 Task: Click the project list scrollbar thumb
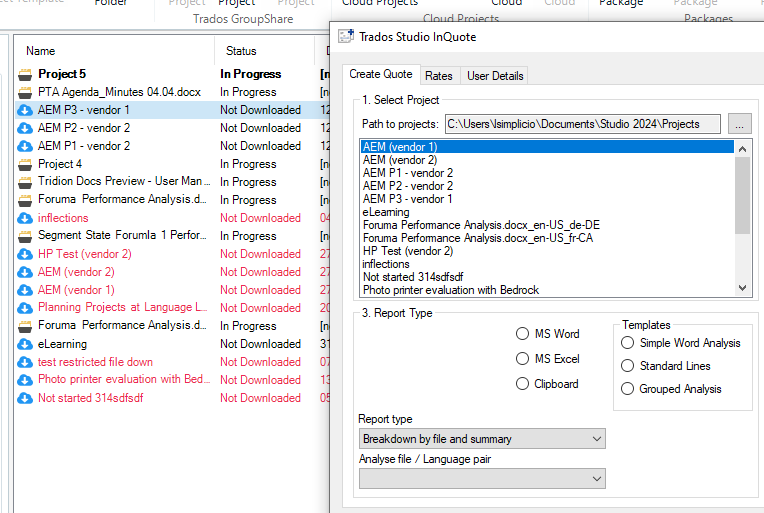point(743,195)
